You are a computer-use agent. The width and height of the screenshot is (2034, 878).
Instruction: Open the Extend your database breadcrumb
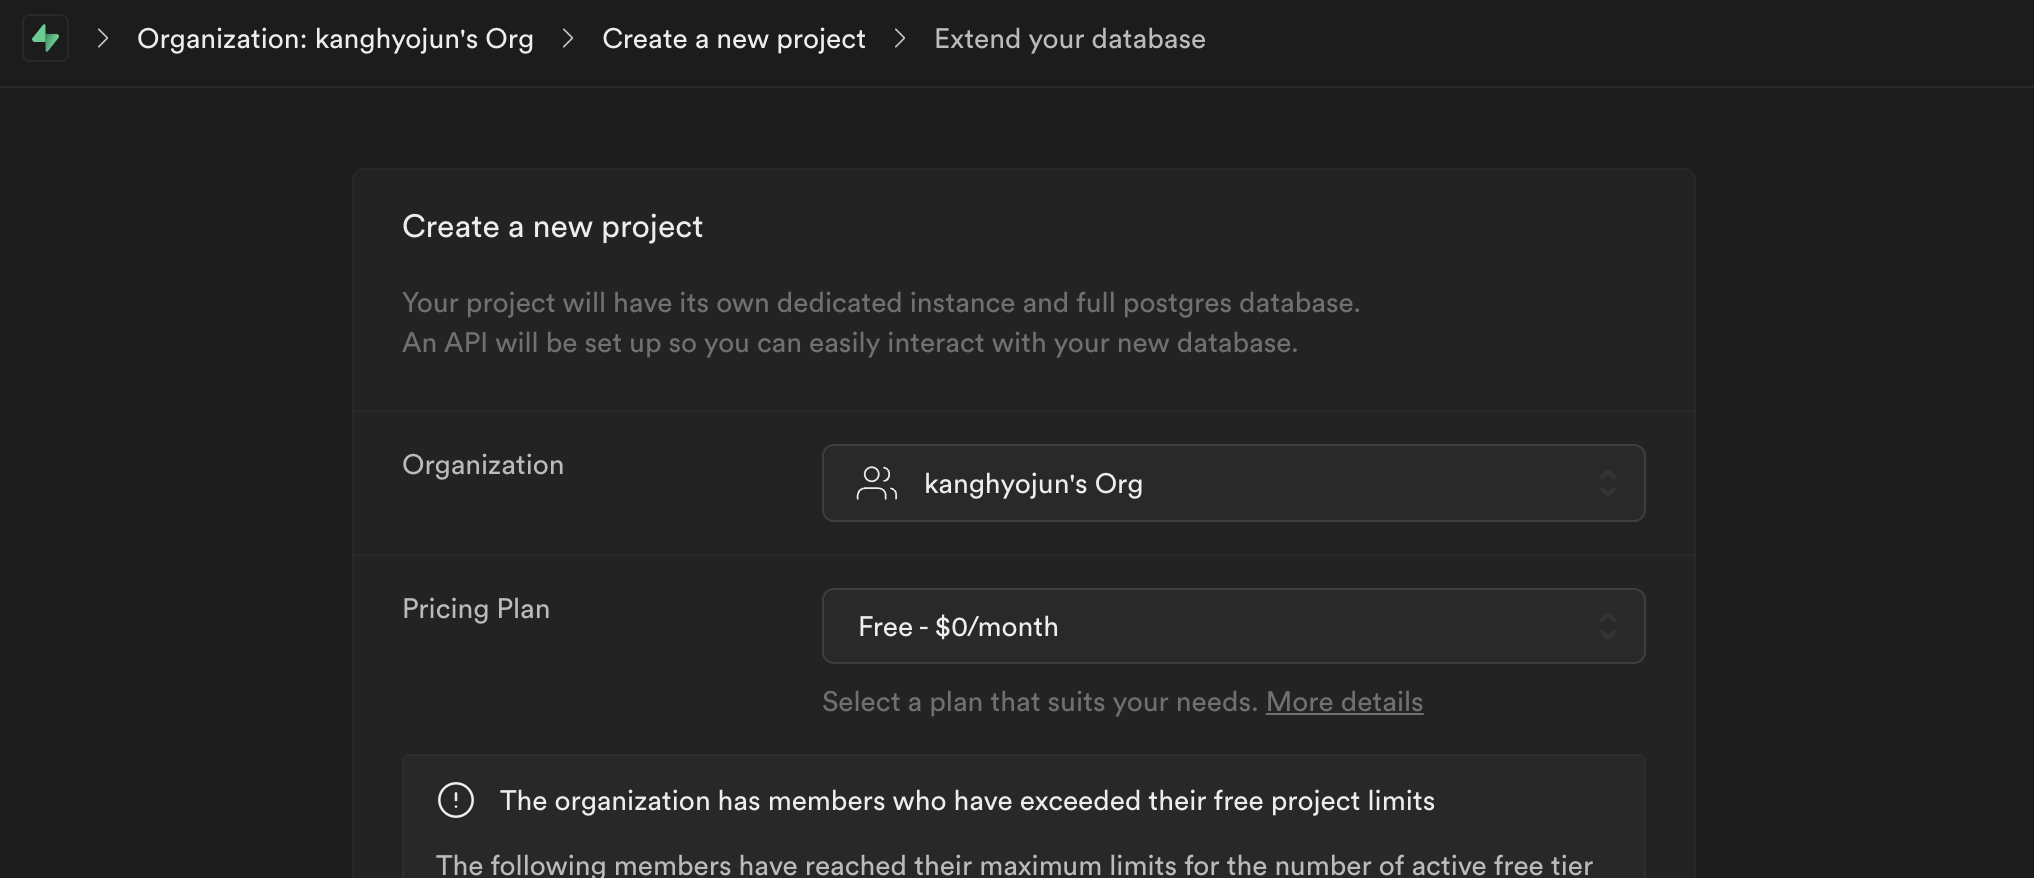pyautogui.click(x=1069, y=39)
